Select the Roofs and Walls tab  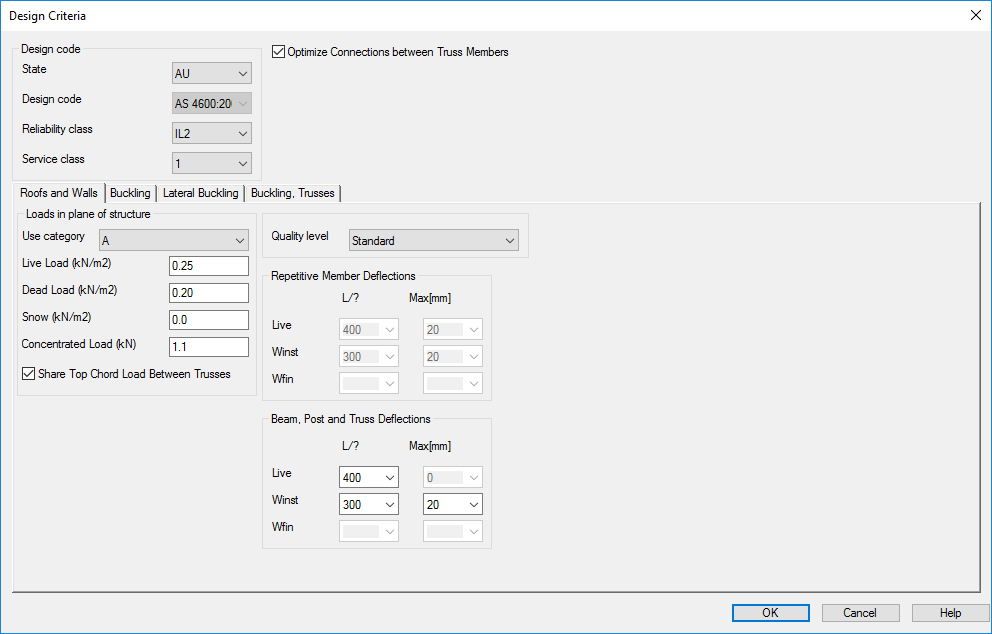pyautogui.click(x=59, y=193)
